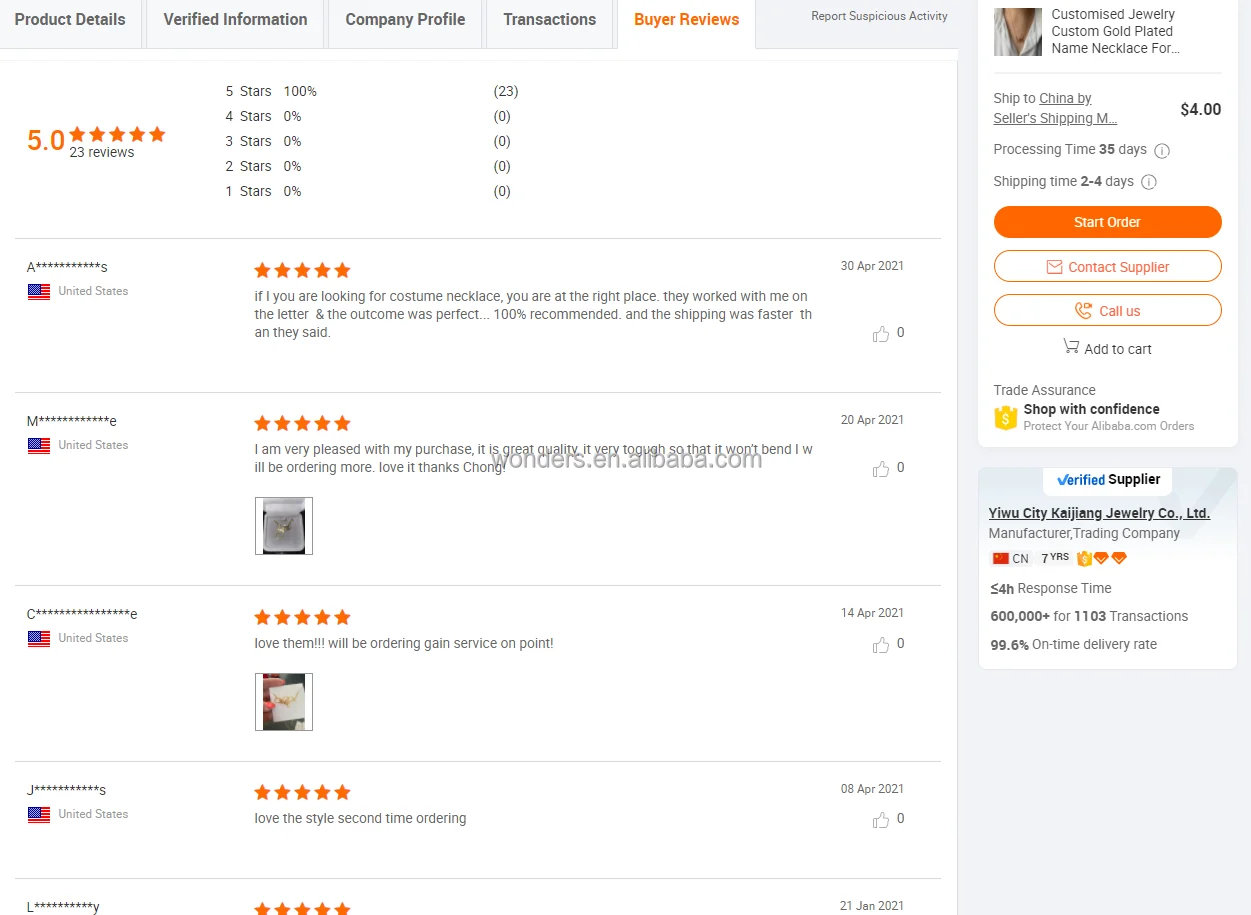Open the Product Details tab
Screen dimensions: 1251x915
[x=70, y=20]
